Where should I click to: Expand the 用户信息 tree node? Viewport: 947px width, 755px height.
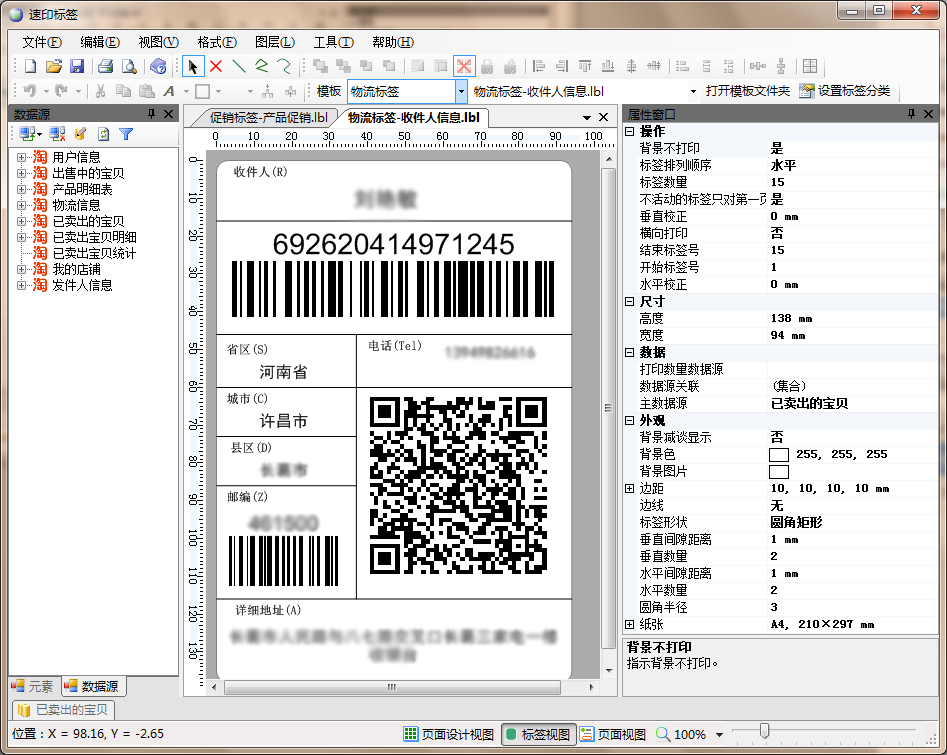click(x=21, y=157)
